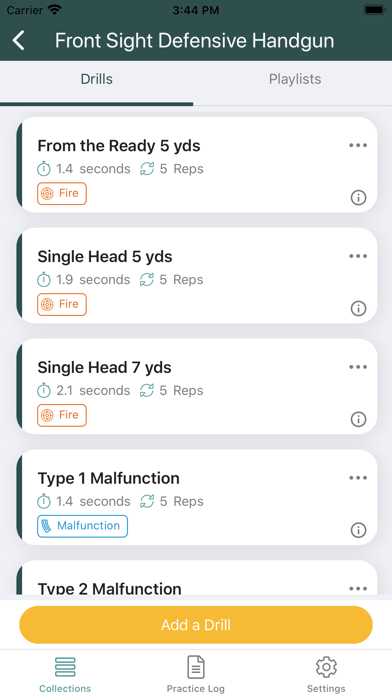Open the Practice Log document icon
This screenshot has width=392, height=696.
196,667
